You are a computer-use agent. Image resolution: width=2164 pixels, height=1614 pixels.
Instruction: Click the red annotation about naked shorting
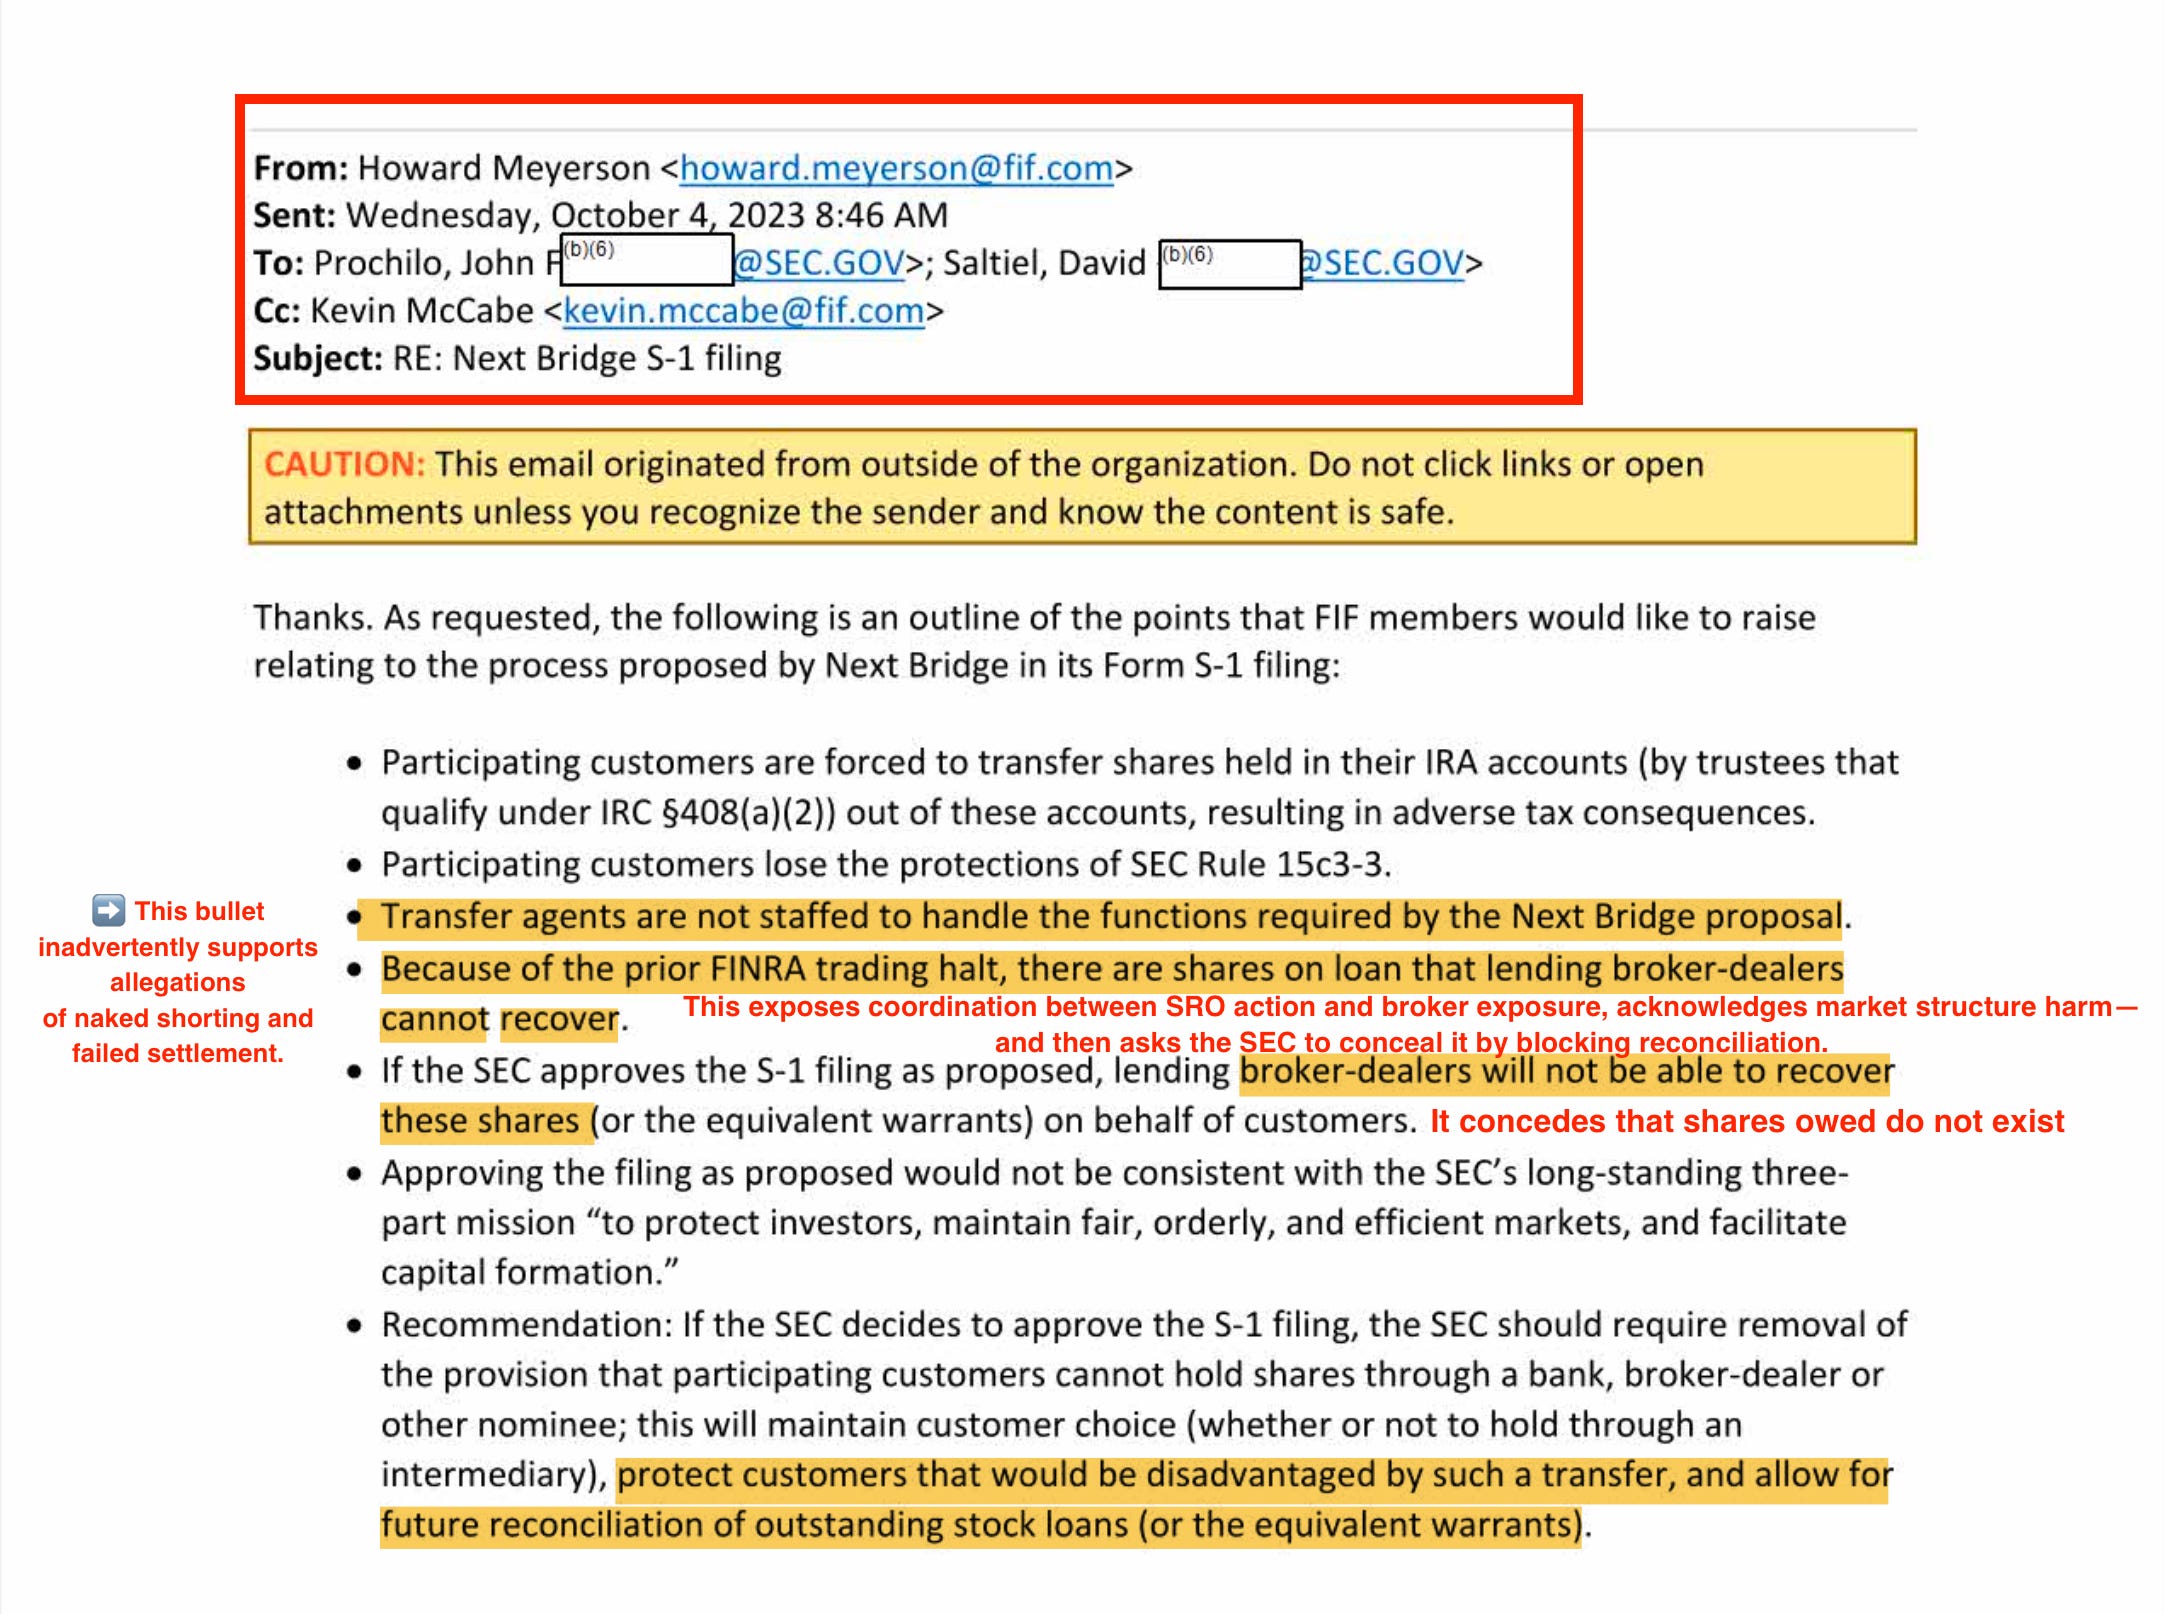pos(178,980)
